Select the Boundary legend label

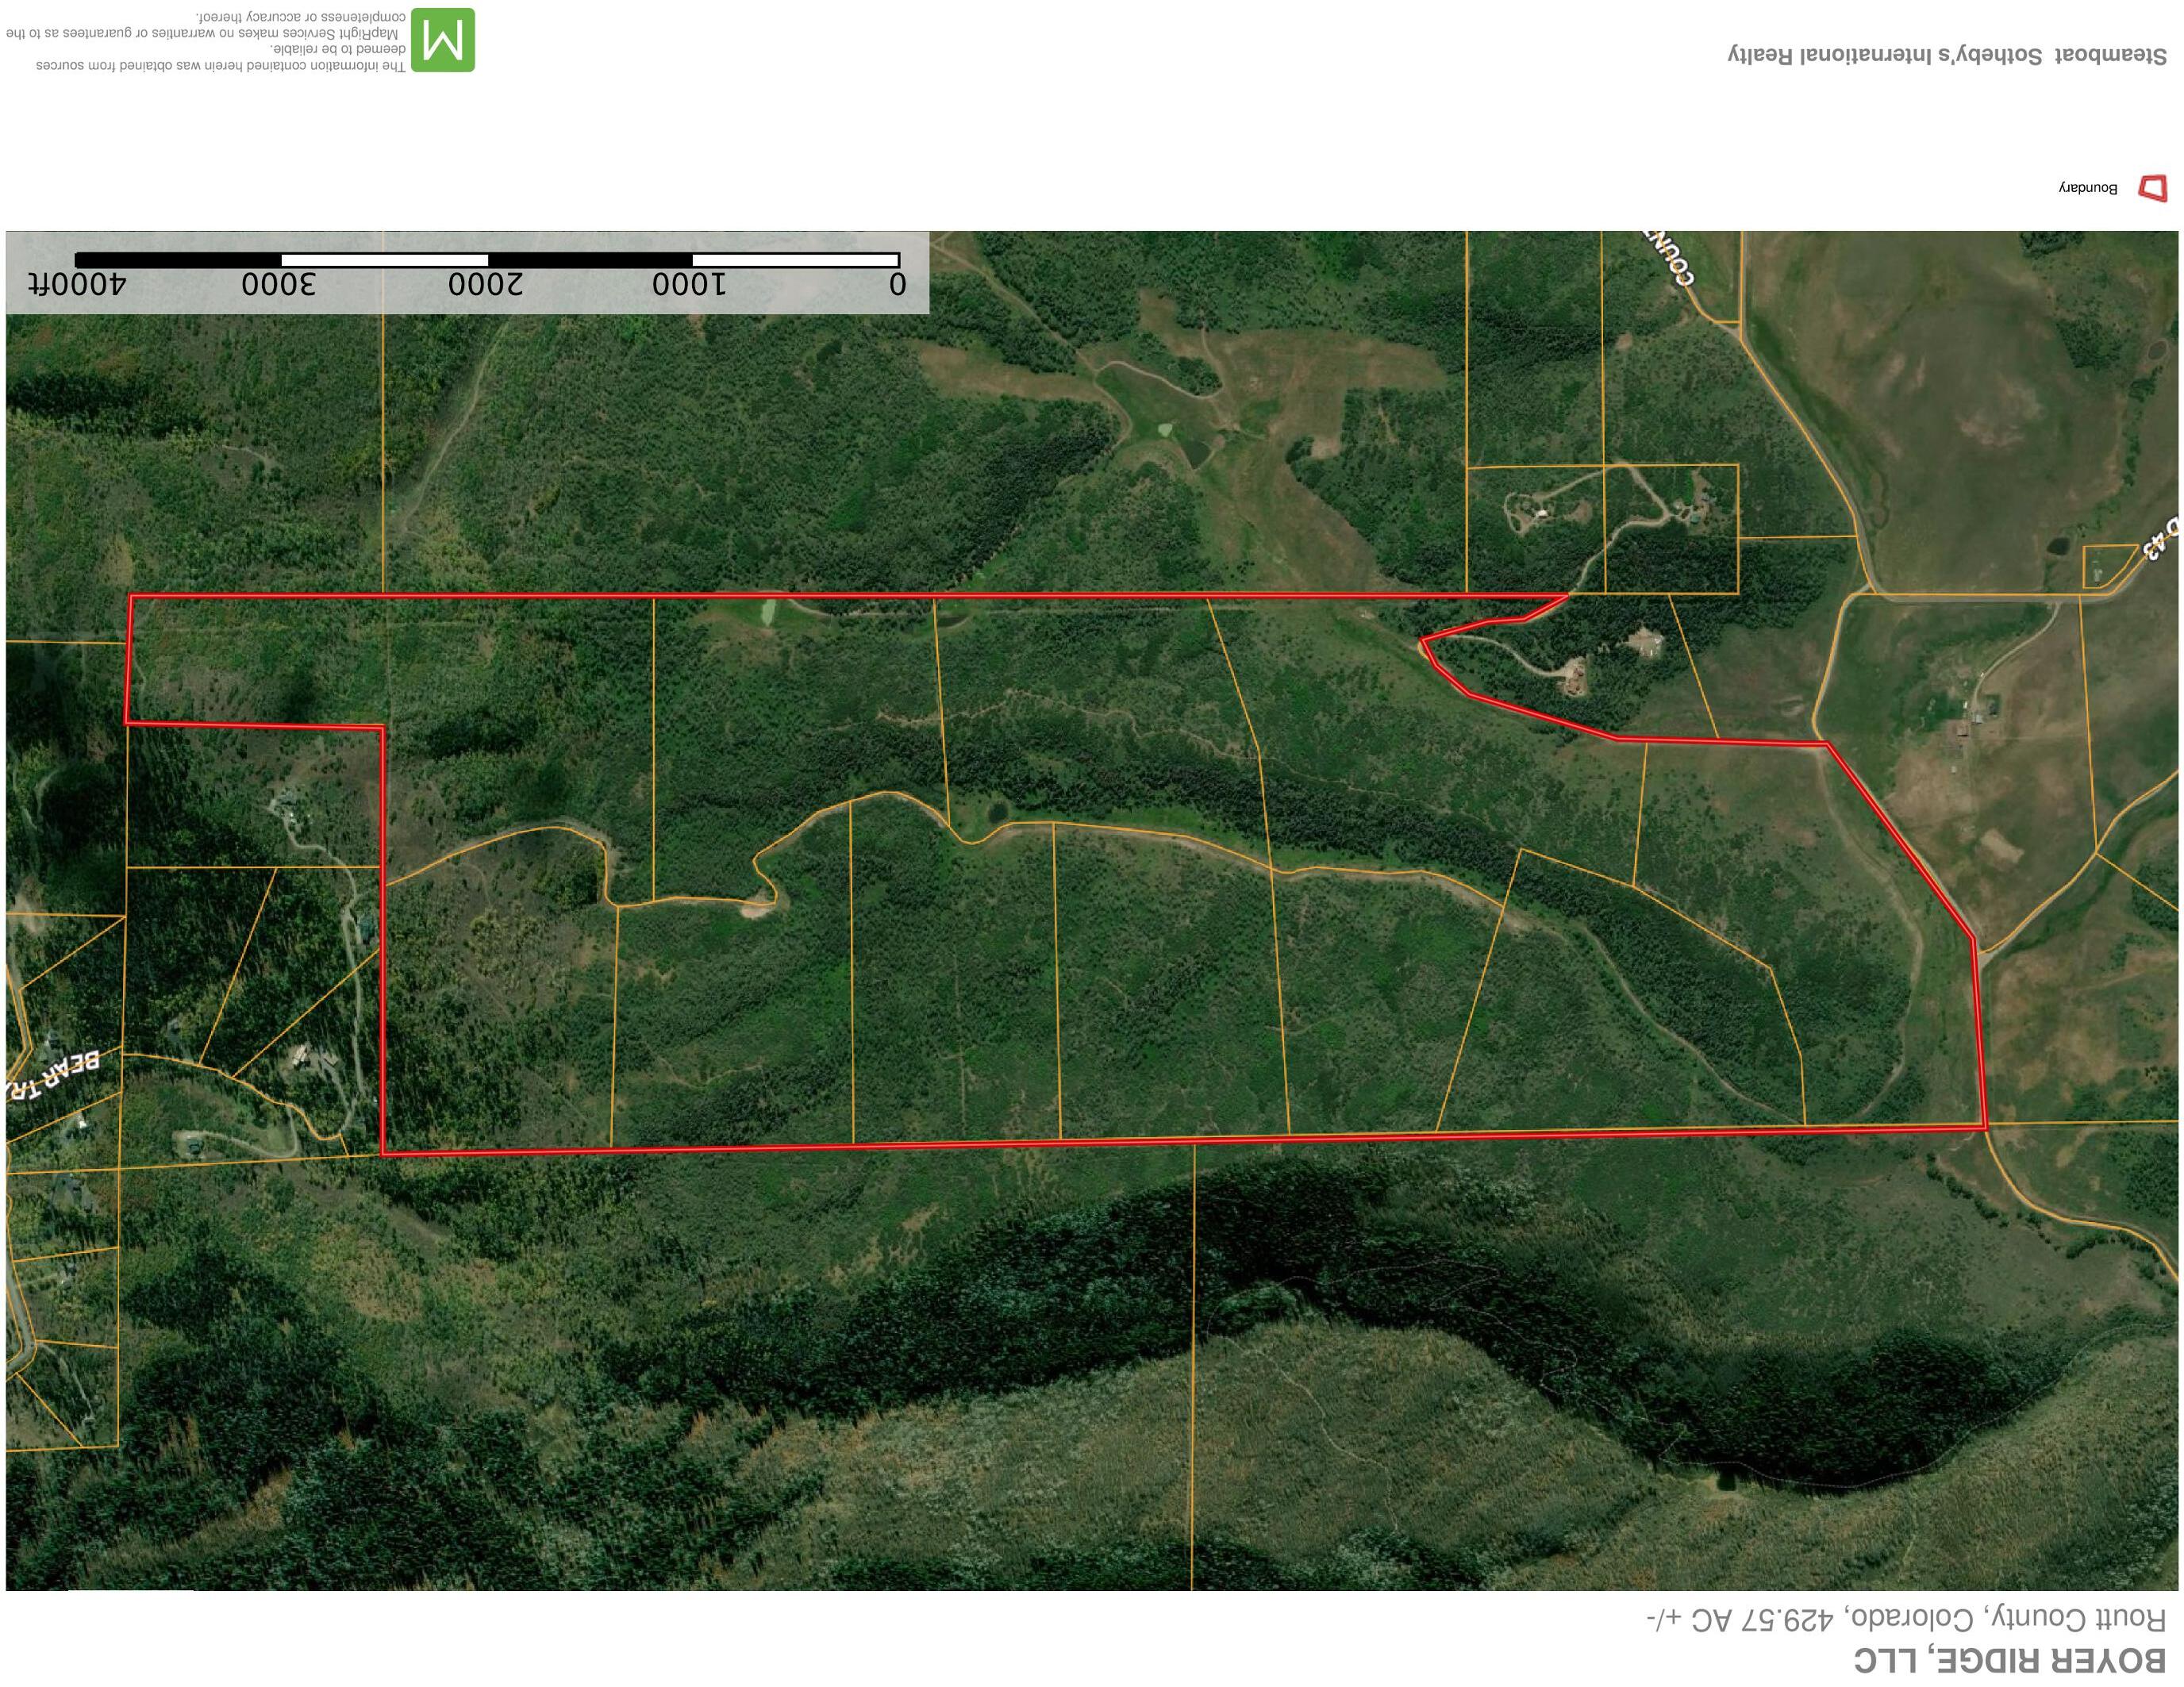click(x=2087, y=188)
